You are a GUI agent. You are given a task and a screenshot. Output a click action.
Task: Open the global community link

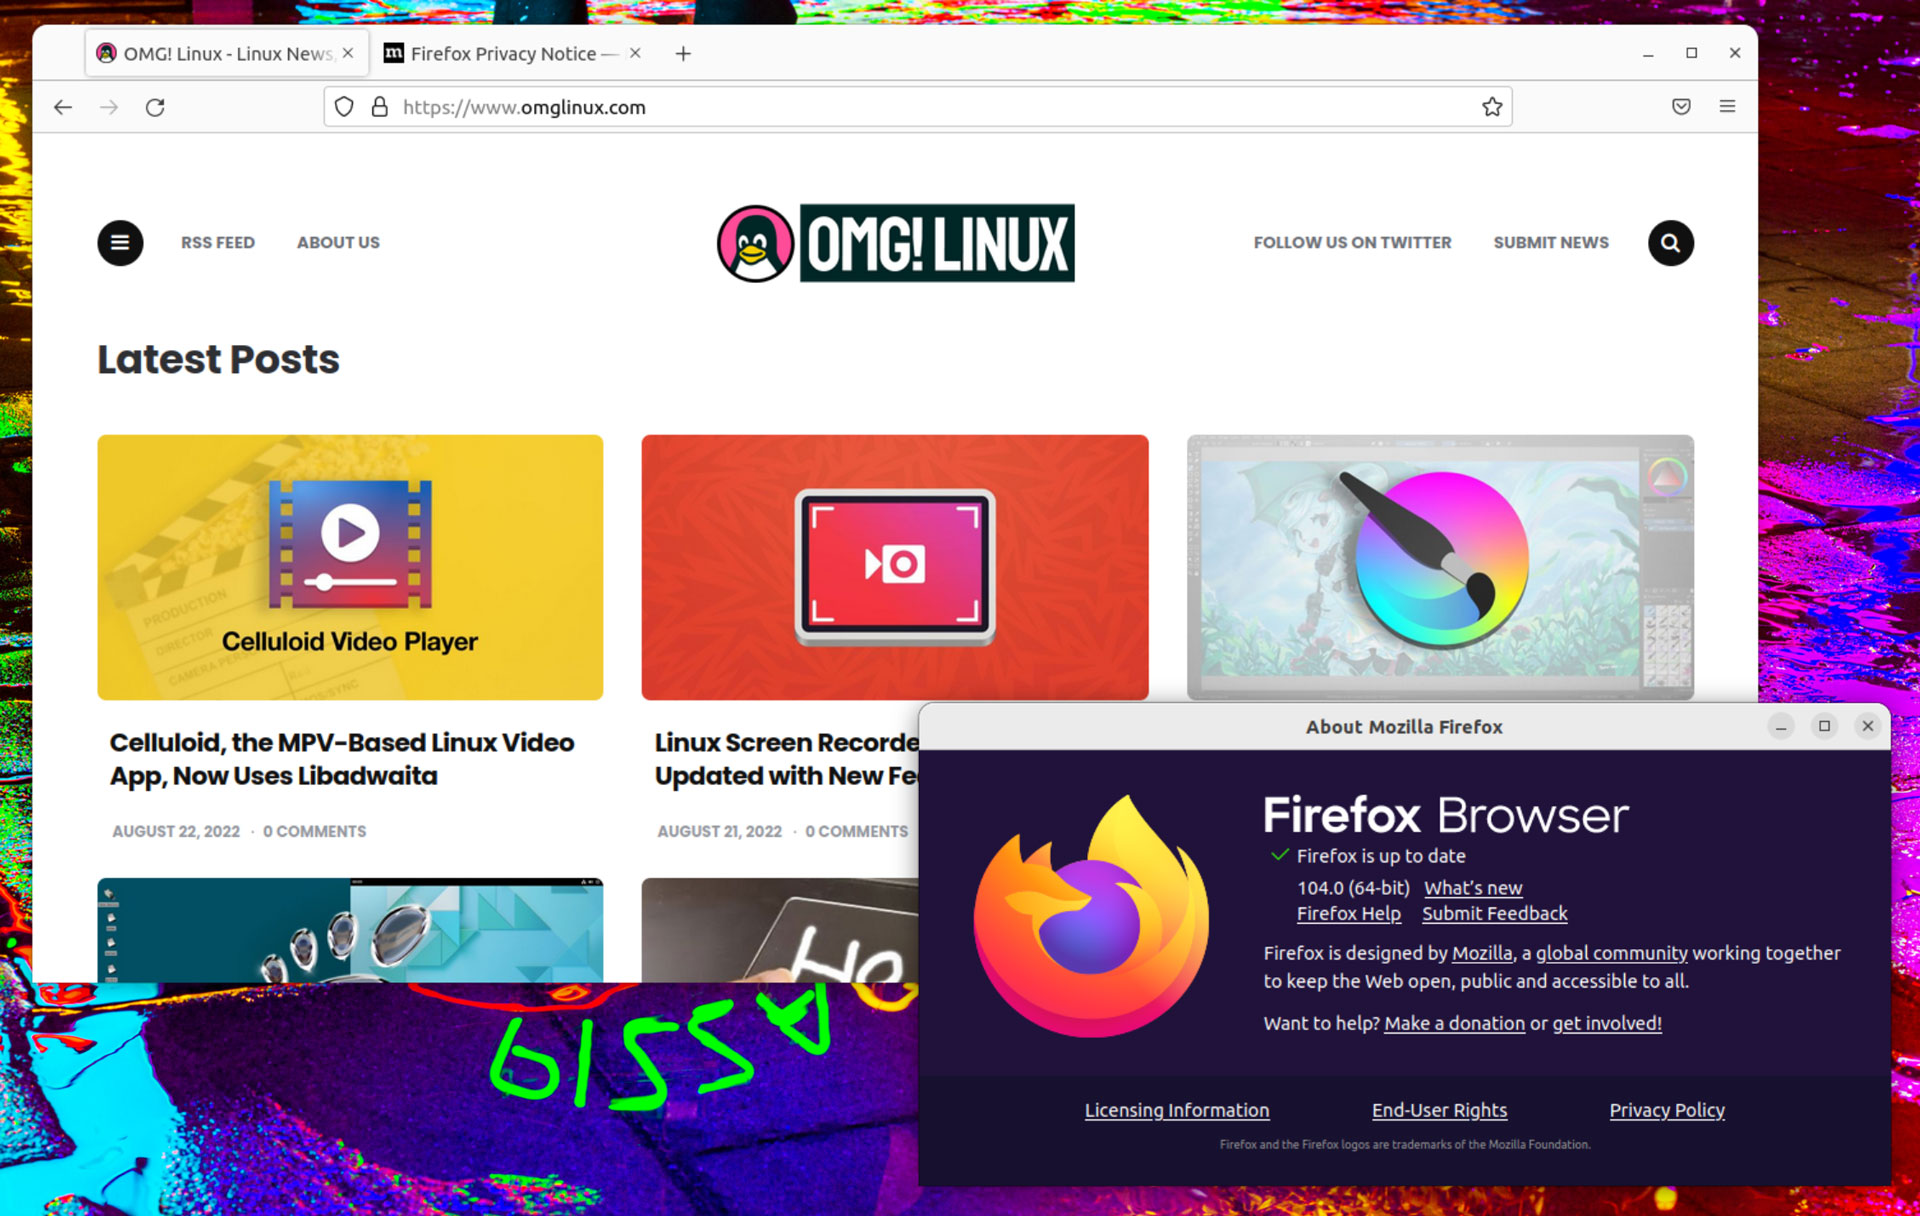pyautogui.click(x=1611, y=954)
